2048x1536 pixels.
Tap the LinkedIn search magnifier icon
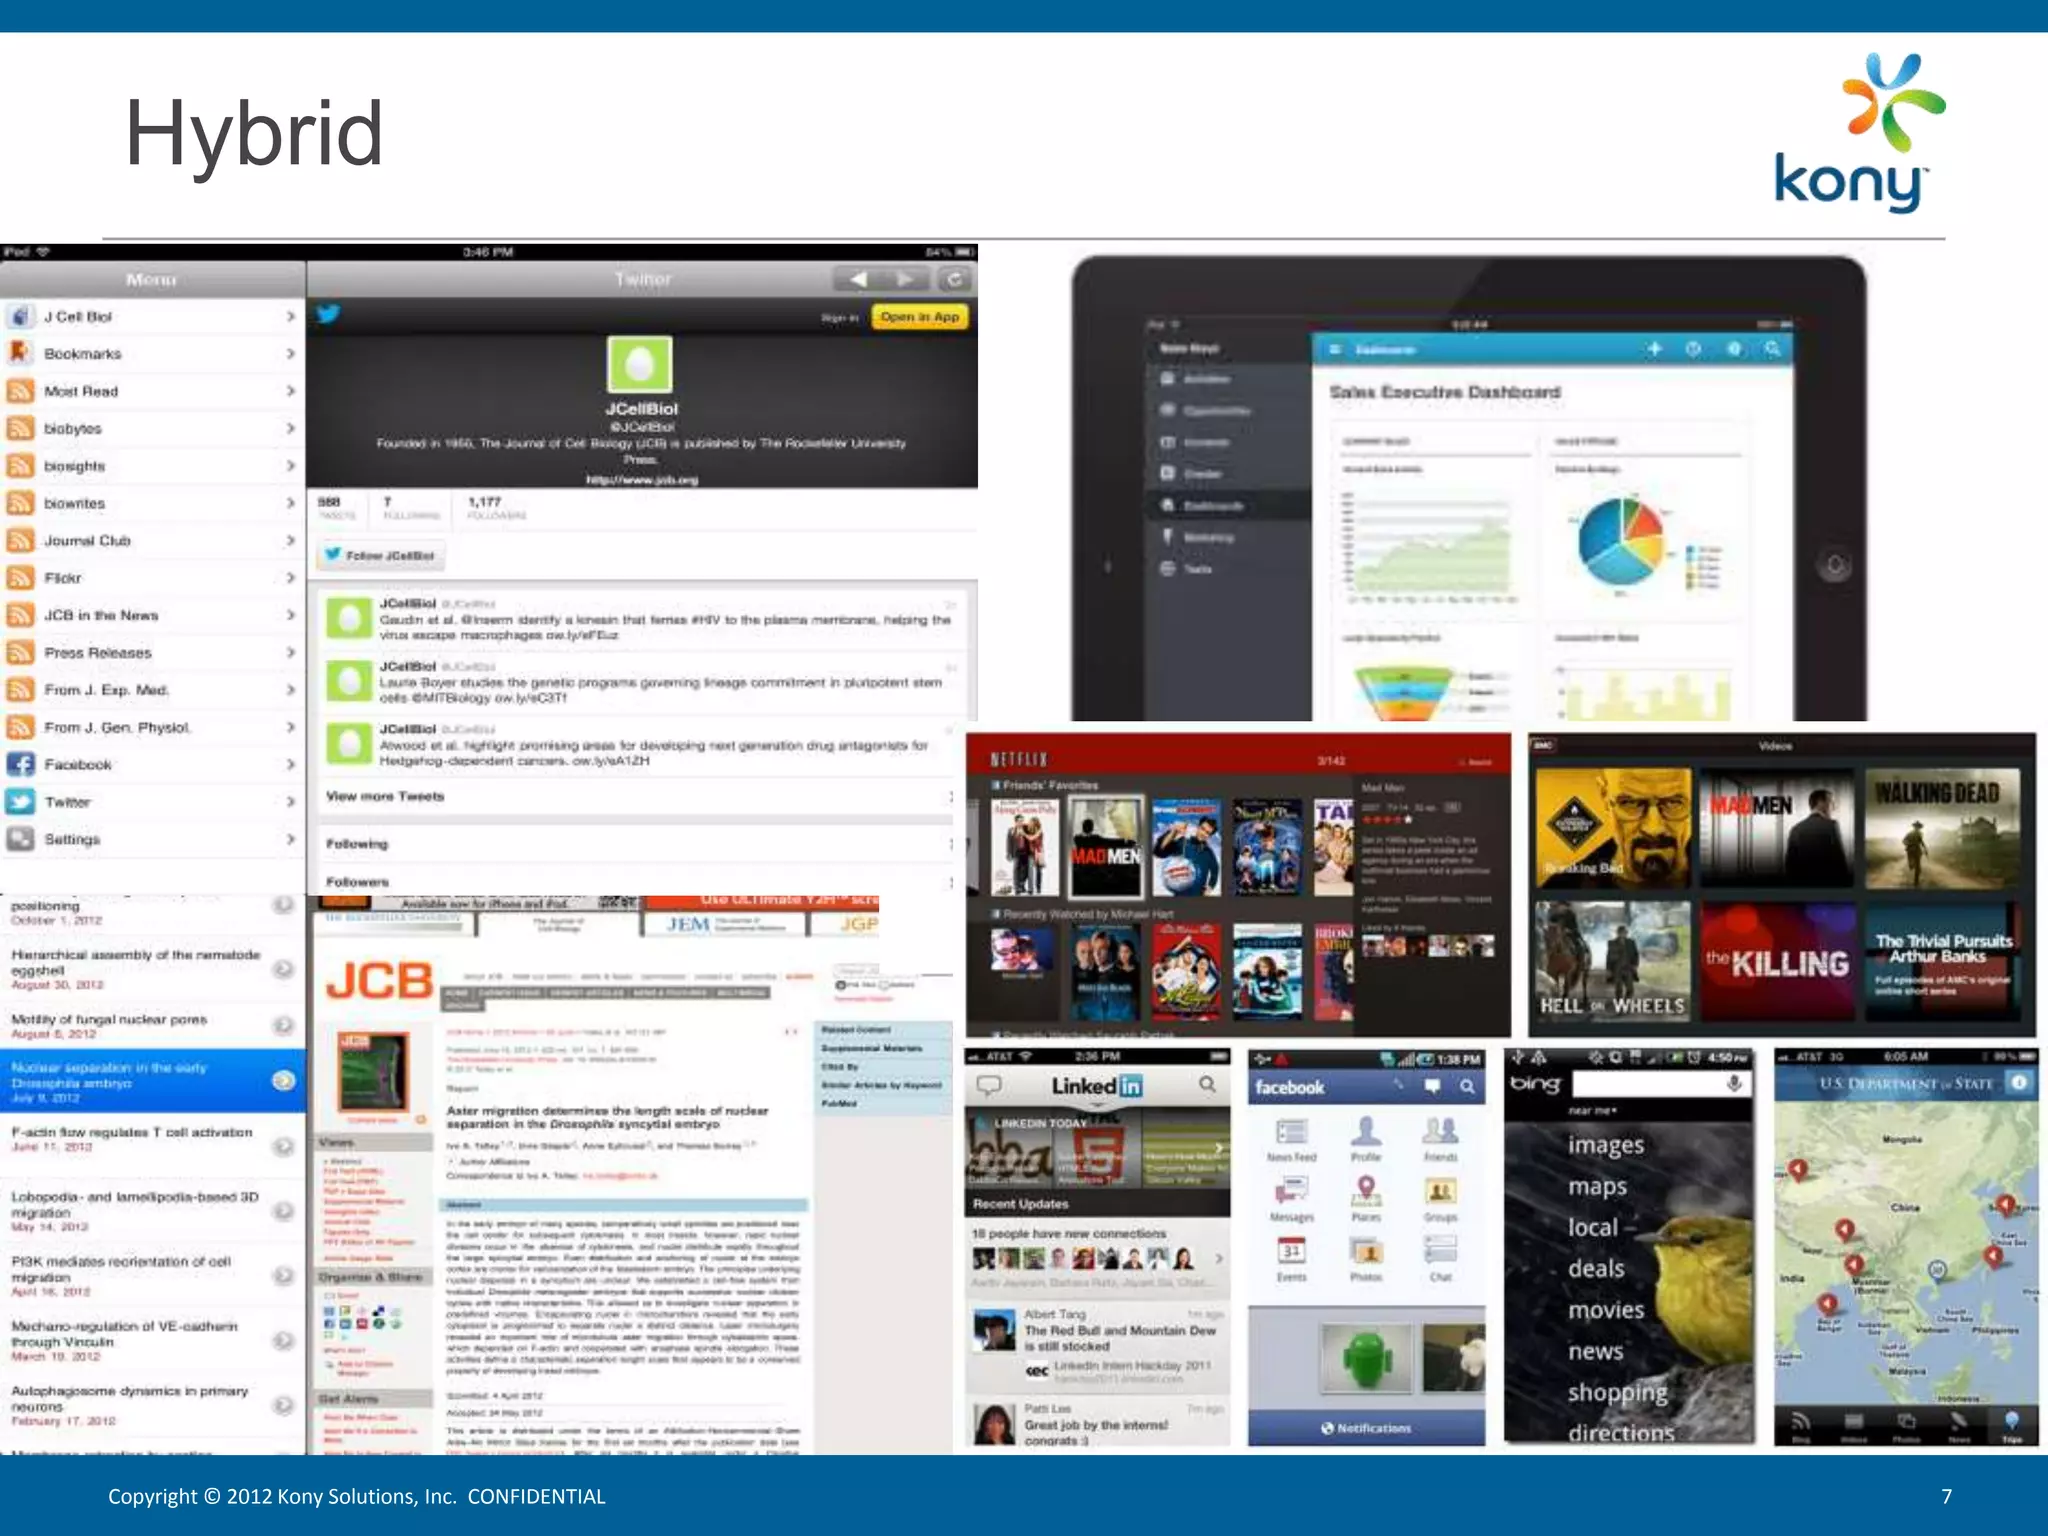[1208, 1084]
